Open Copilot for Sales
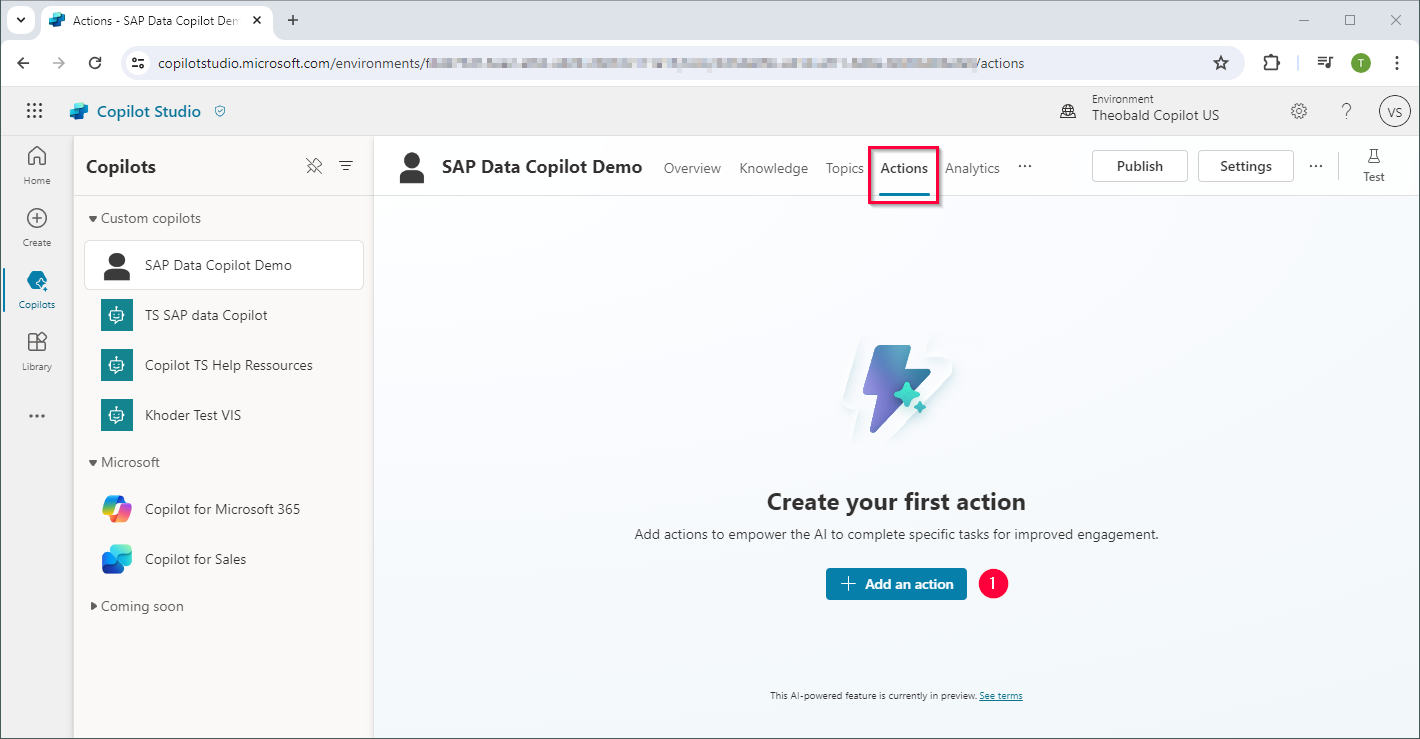This screenshot has height=739, width=1420. point(224,559)
